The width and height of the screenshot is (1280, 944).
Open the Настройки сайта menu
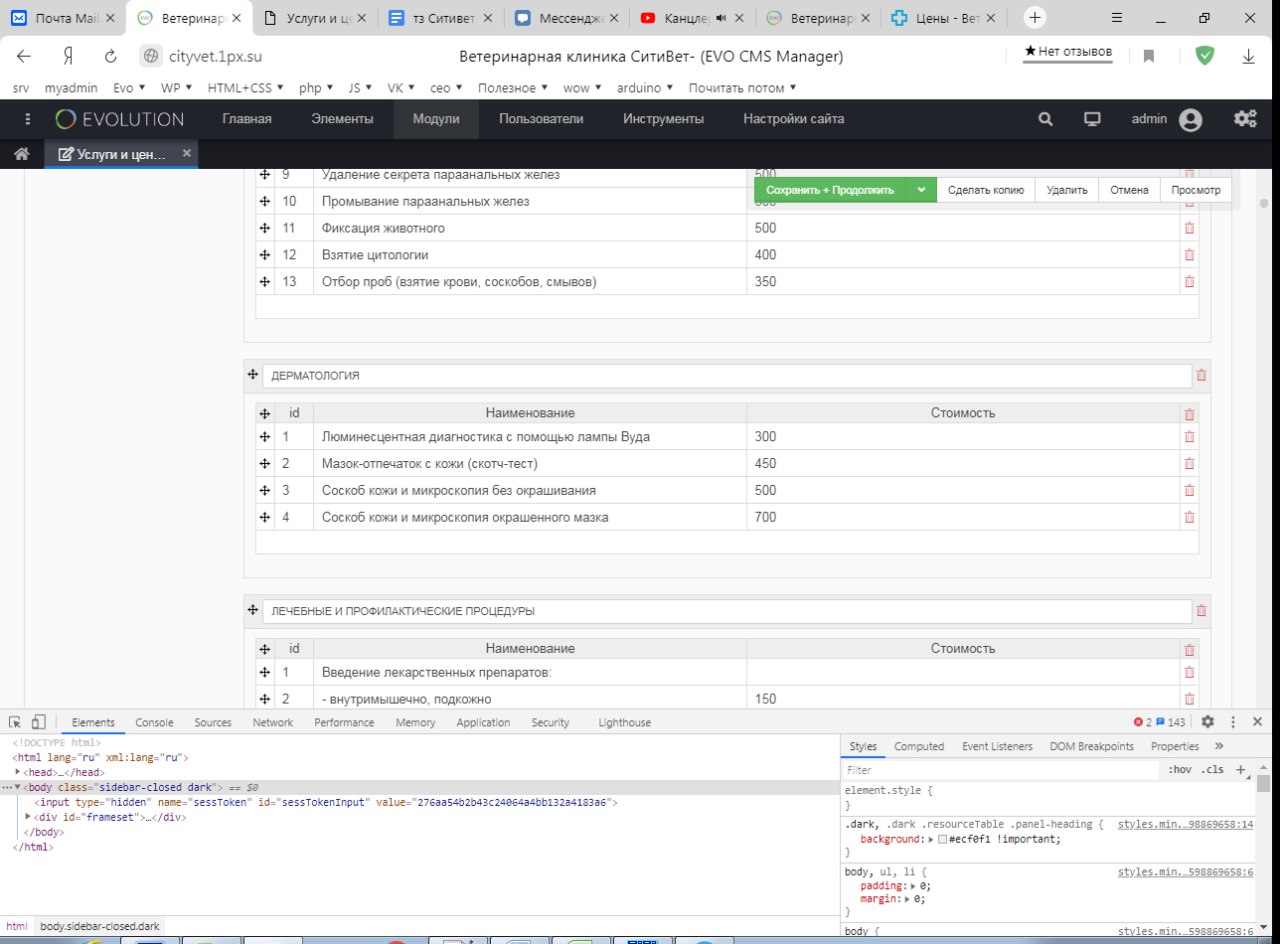(793, 119)
